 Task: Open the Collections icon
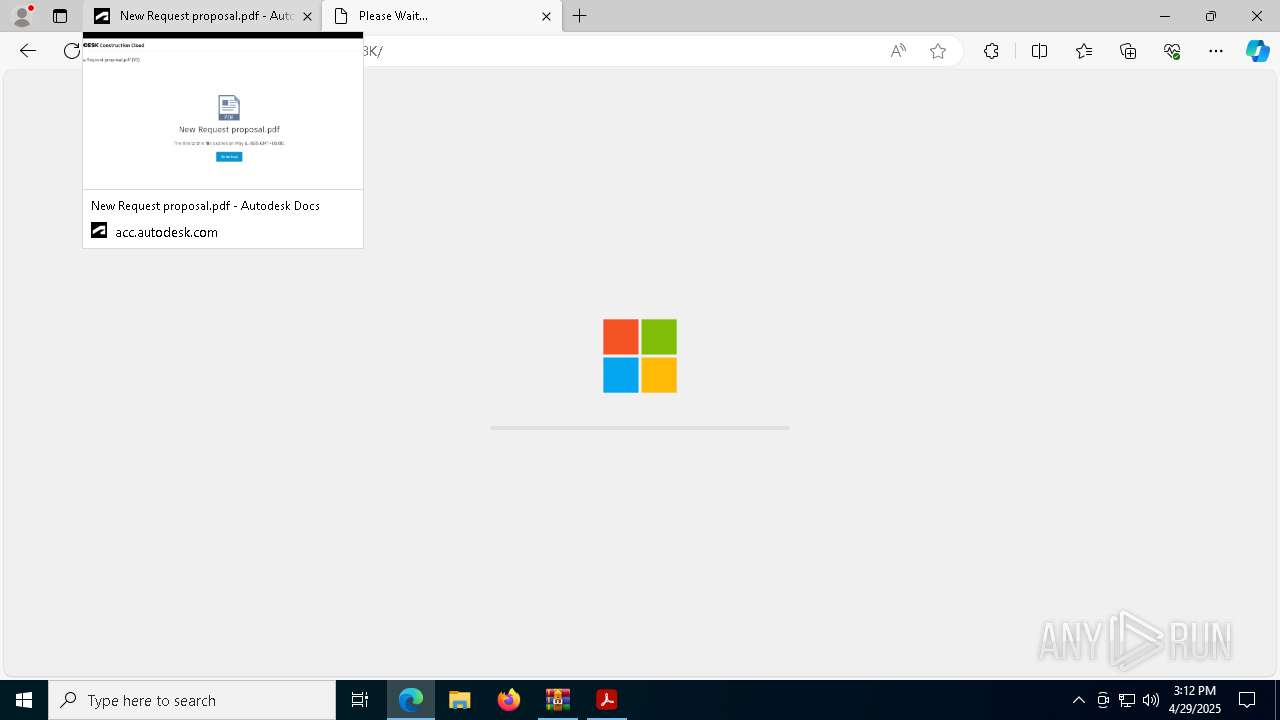(x=1128, y=51)
